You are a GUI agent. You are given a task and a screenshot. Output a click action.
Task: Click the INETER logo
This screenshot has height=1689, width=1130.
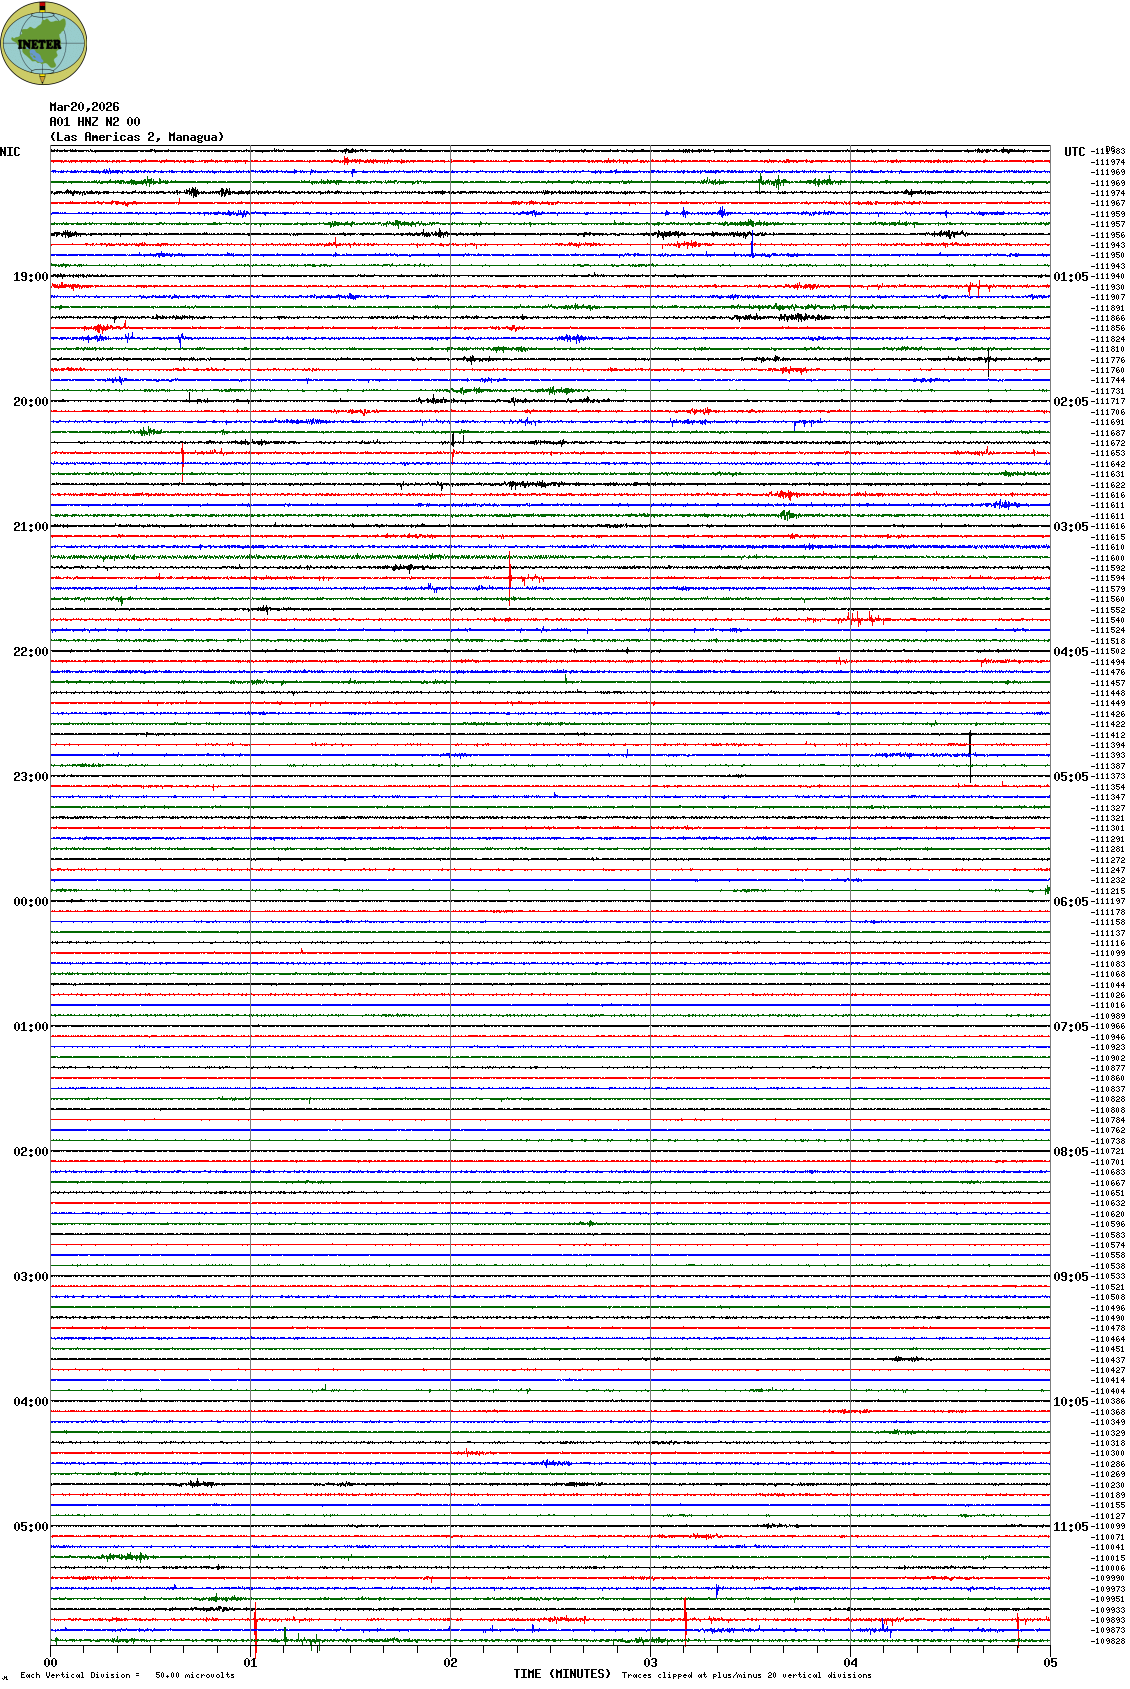(43, 43)
